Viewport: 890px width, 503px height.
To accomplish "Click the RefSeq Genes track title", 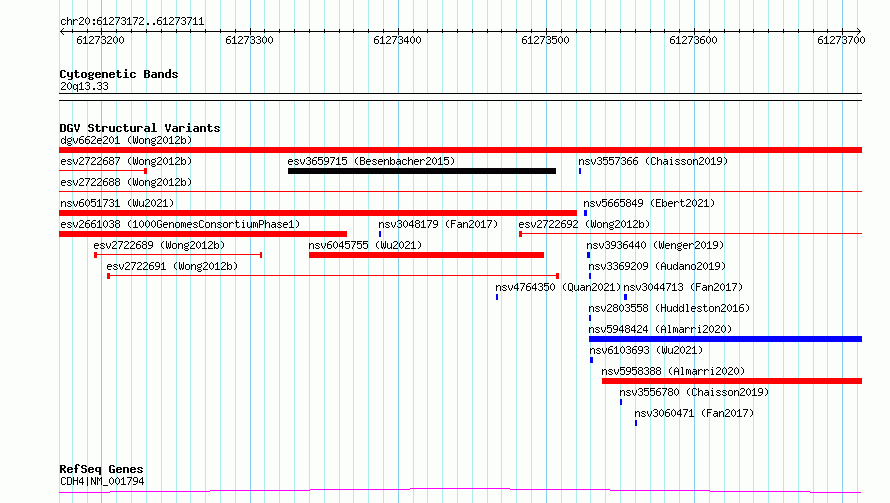I will coord(101,469).
